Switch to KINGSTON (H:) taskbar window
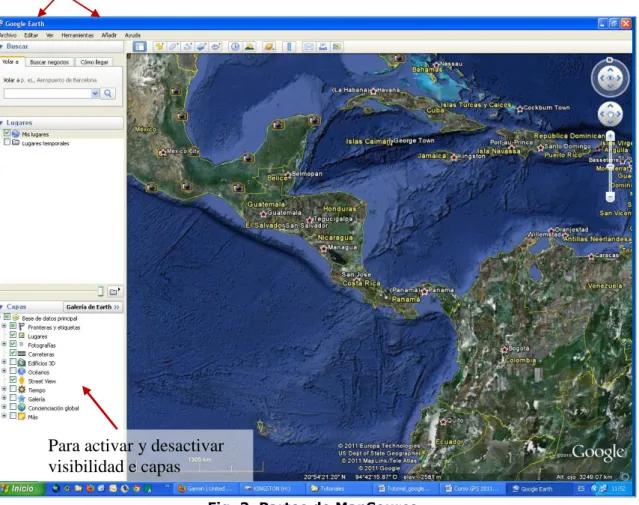Viewport: 639px width, 505px height. click(x=271, y=488)
